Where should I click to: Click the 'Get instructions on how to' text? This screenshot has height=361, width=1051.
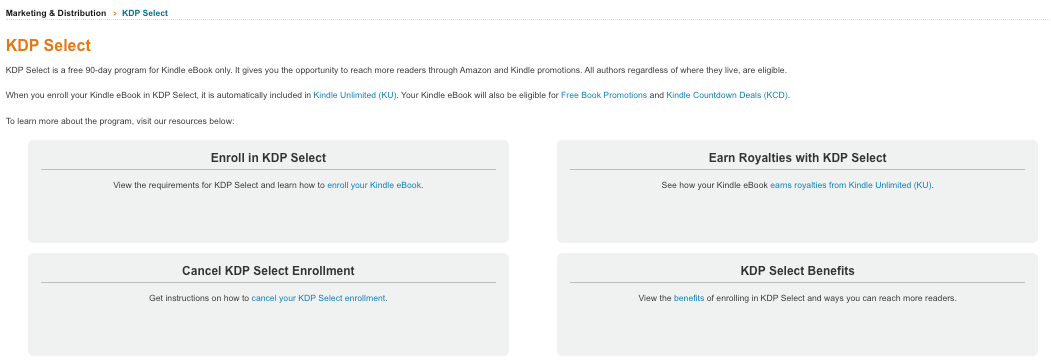(x=199, y=298)
